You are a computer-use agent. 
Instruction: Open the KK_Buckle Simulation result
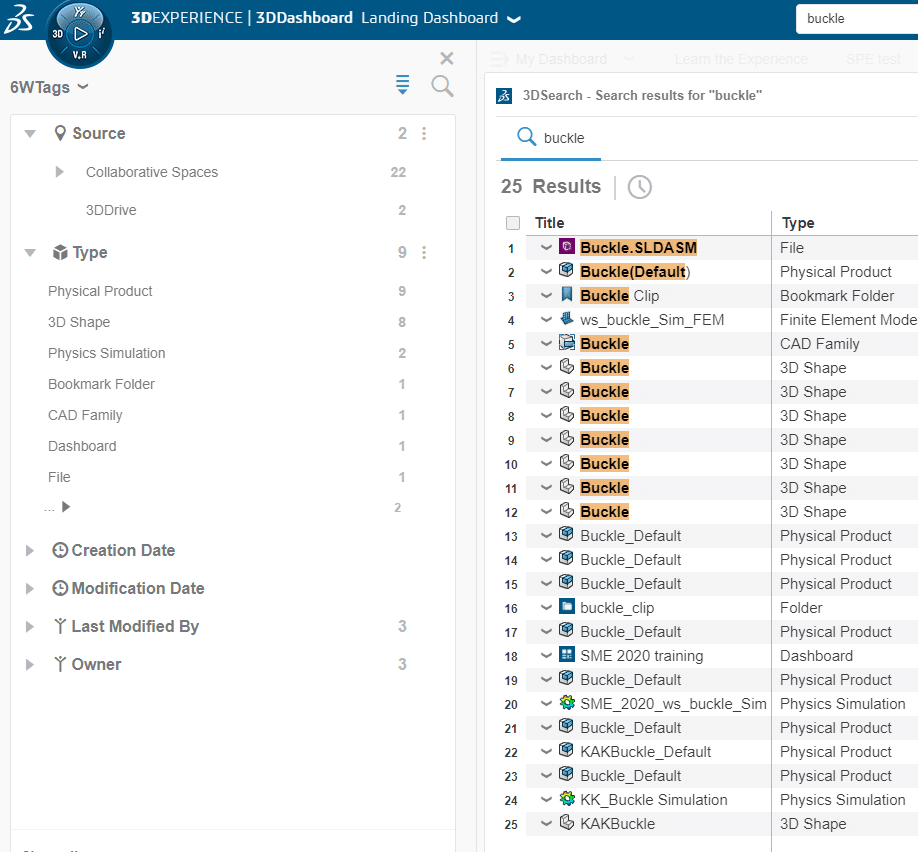653,800
